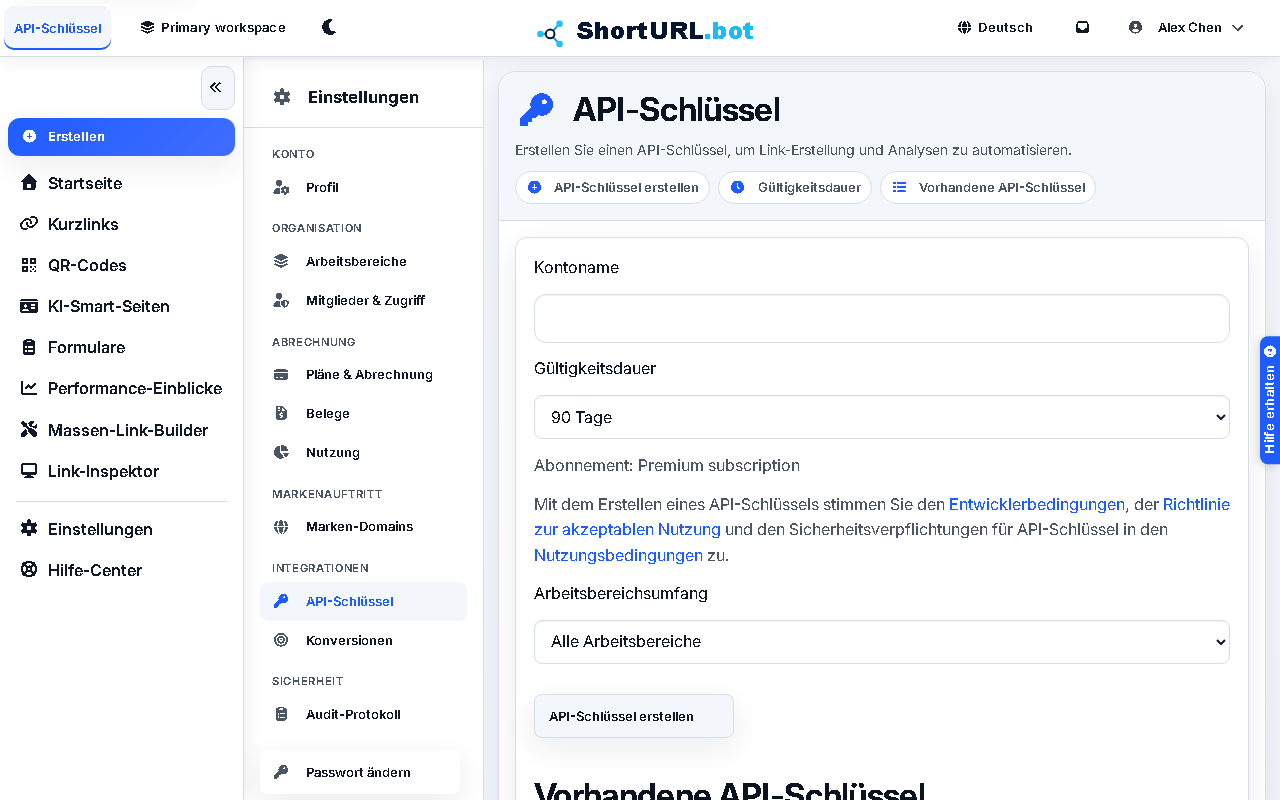
Task: Jump to Gültigkeitsdauer pill shortcut
Action: click(x=795, y=187)
